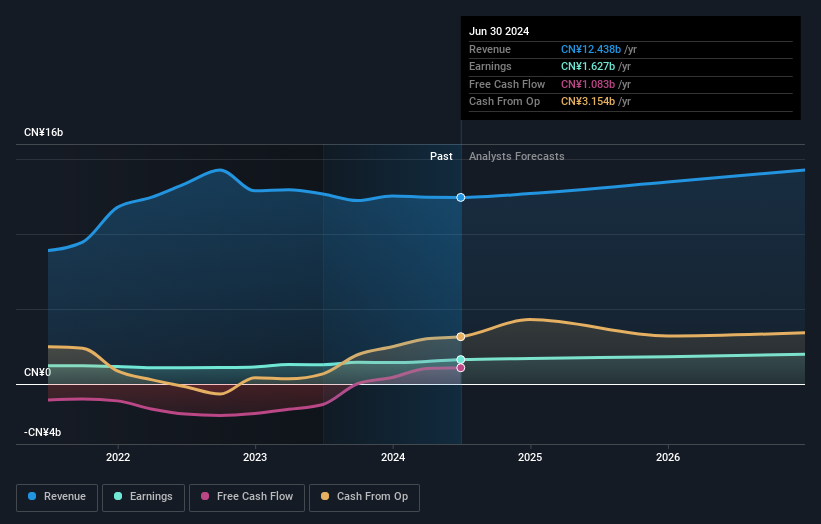Click the pink Free Cash Flow legend dot
821x524 pixels.
205,496
